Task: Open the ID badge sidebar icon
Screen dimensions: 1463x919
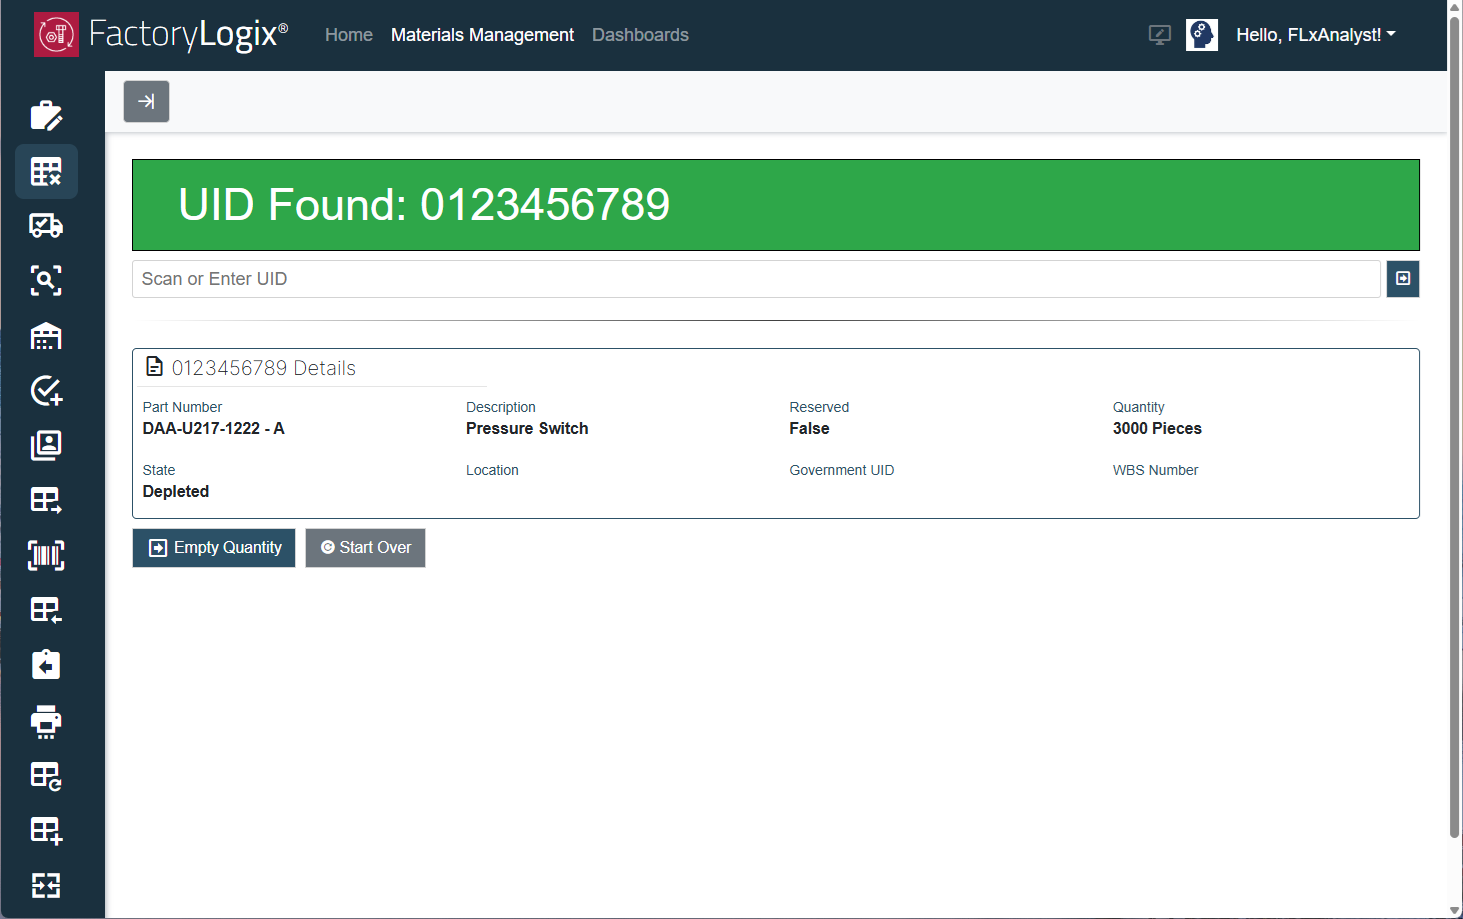Action: (46, 445)
